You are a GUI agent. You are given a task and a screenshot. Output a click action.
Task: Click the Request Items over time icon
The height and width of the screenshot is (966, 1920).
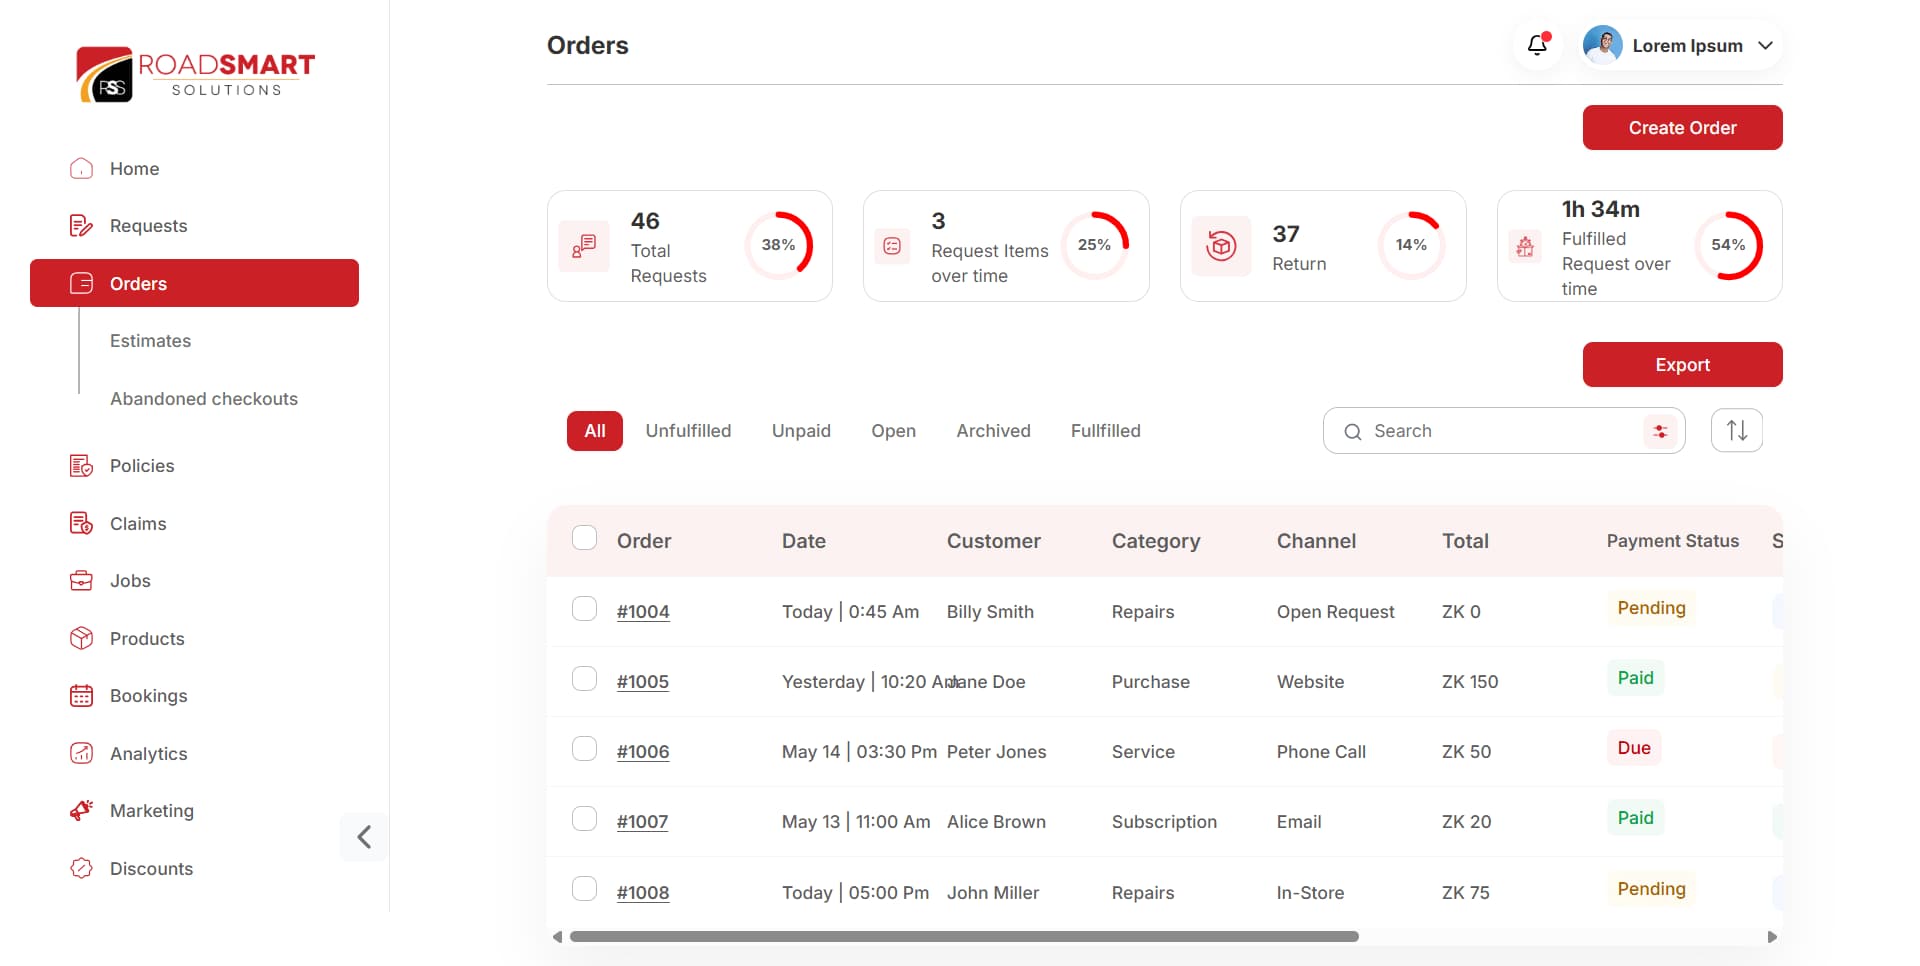(x=892, y=246)
